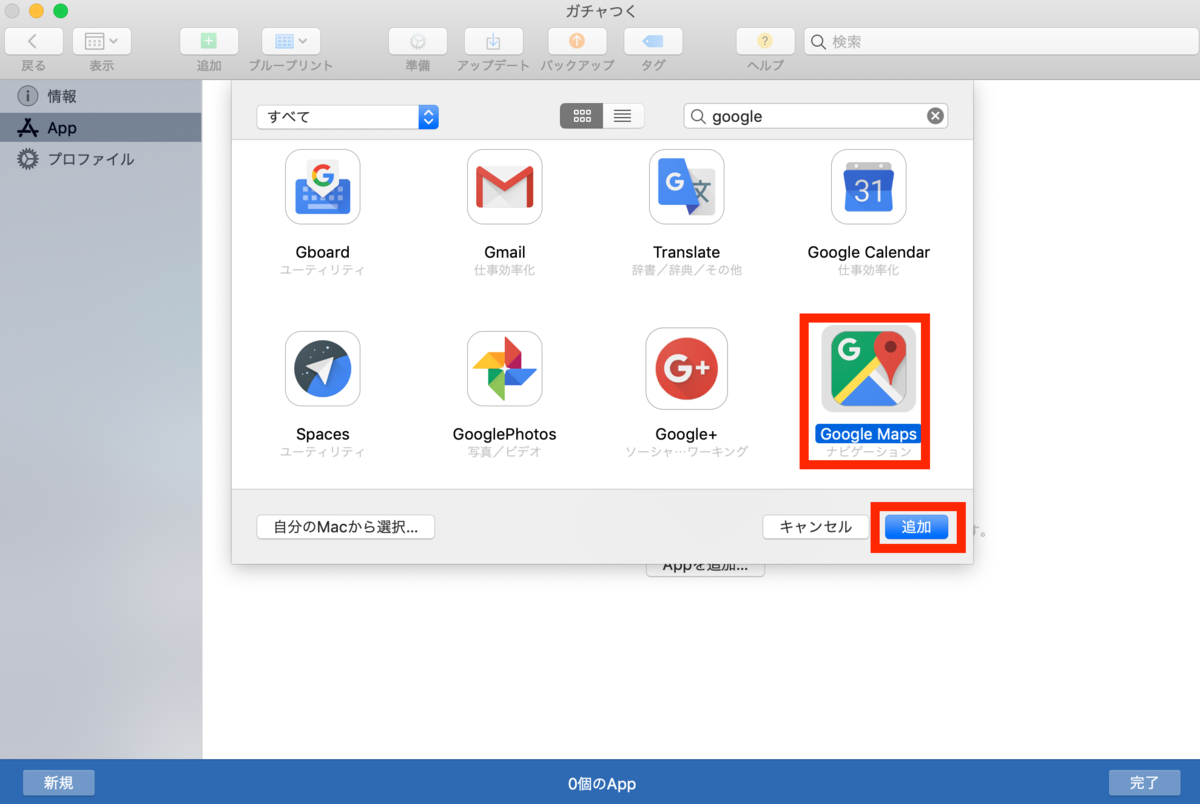The width and height of the screenshot is (1200, 804).
Task: Switch to icon grid view
Action: coord(581,116)
